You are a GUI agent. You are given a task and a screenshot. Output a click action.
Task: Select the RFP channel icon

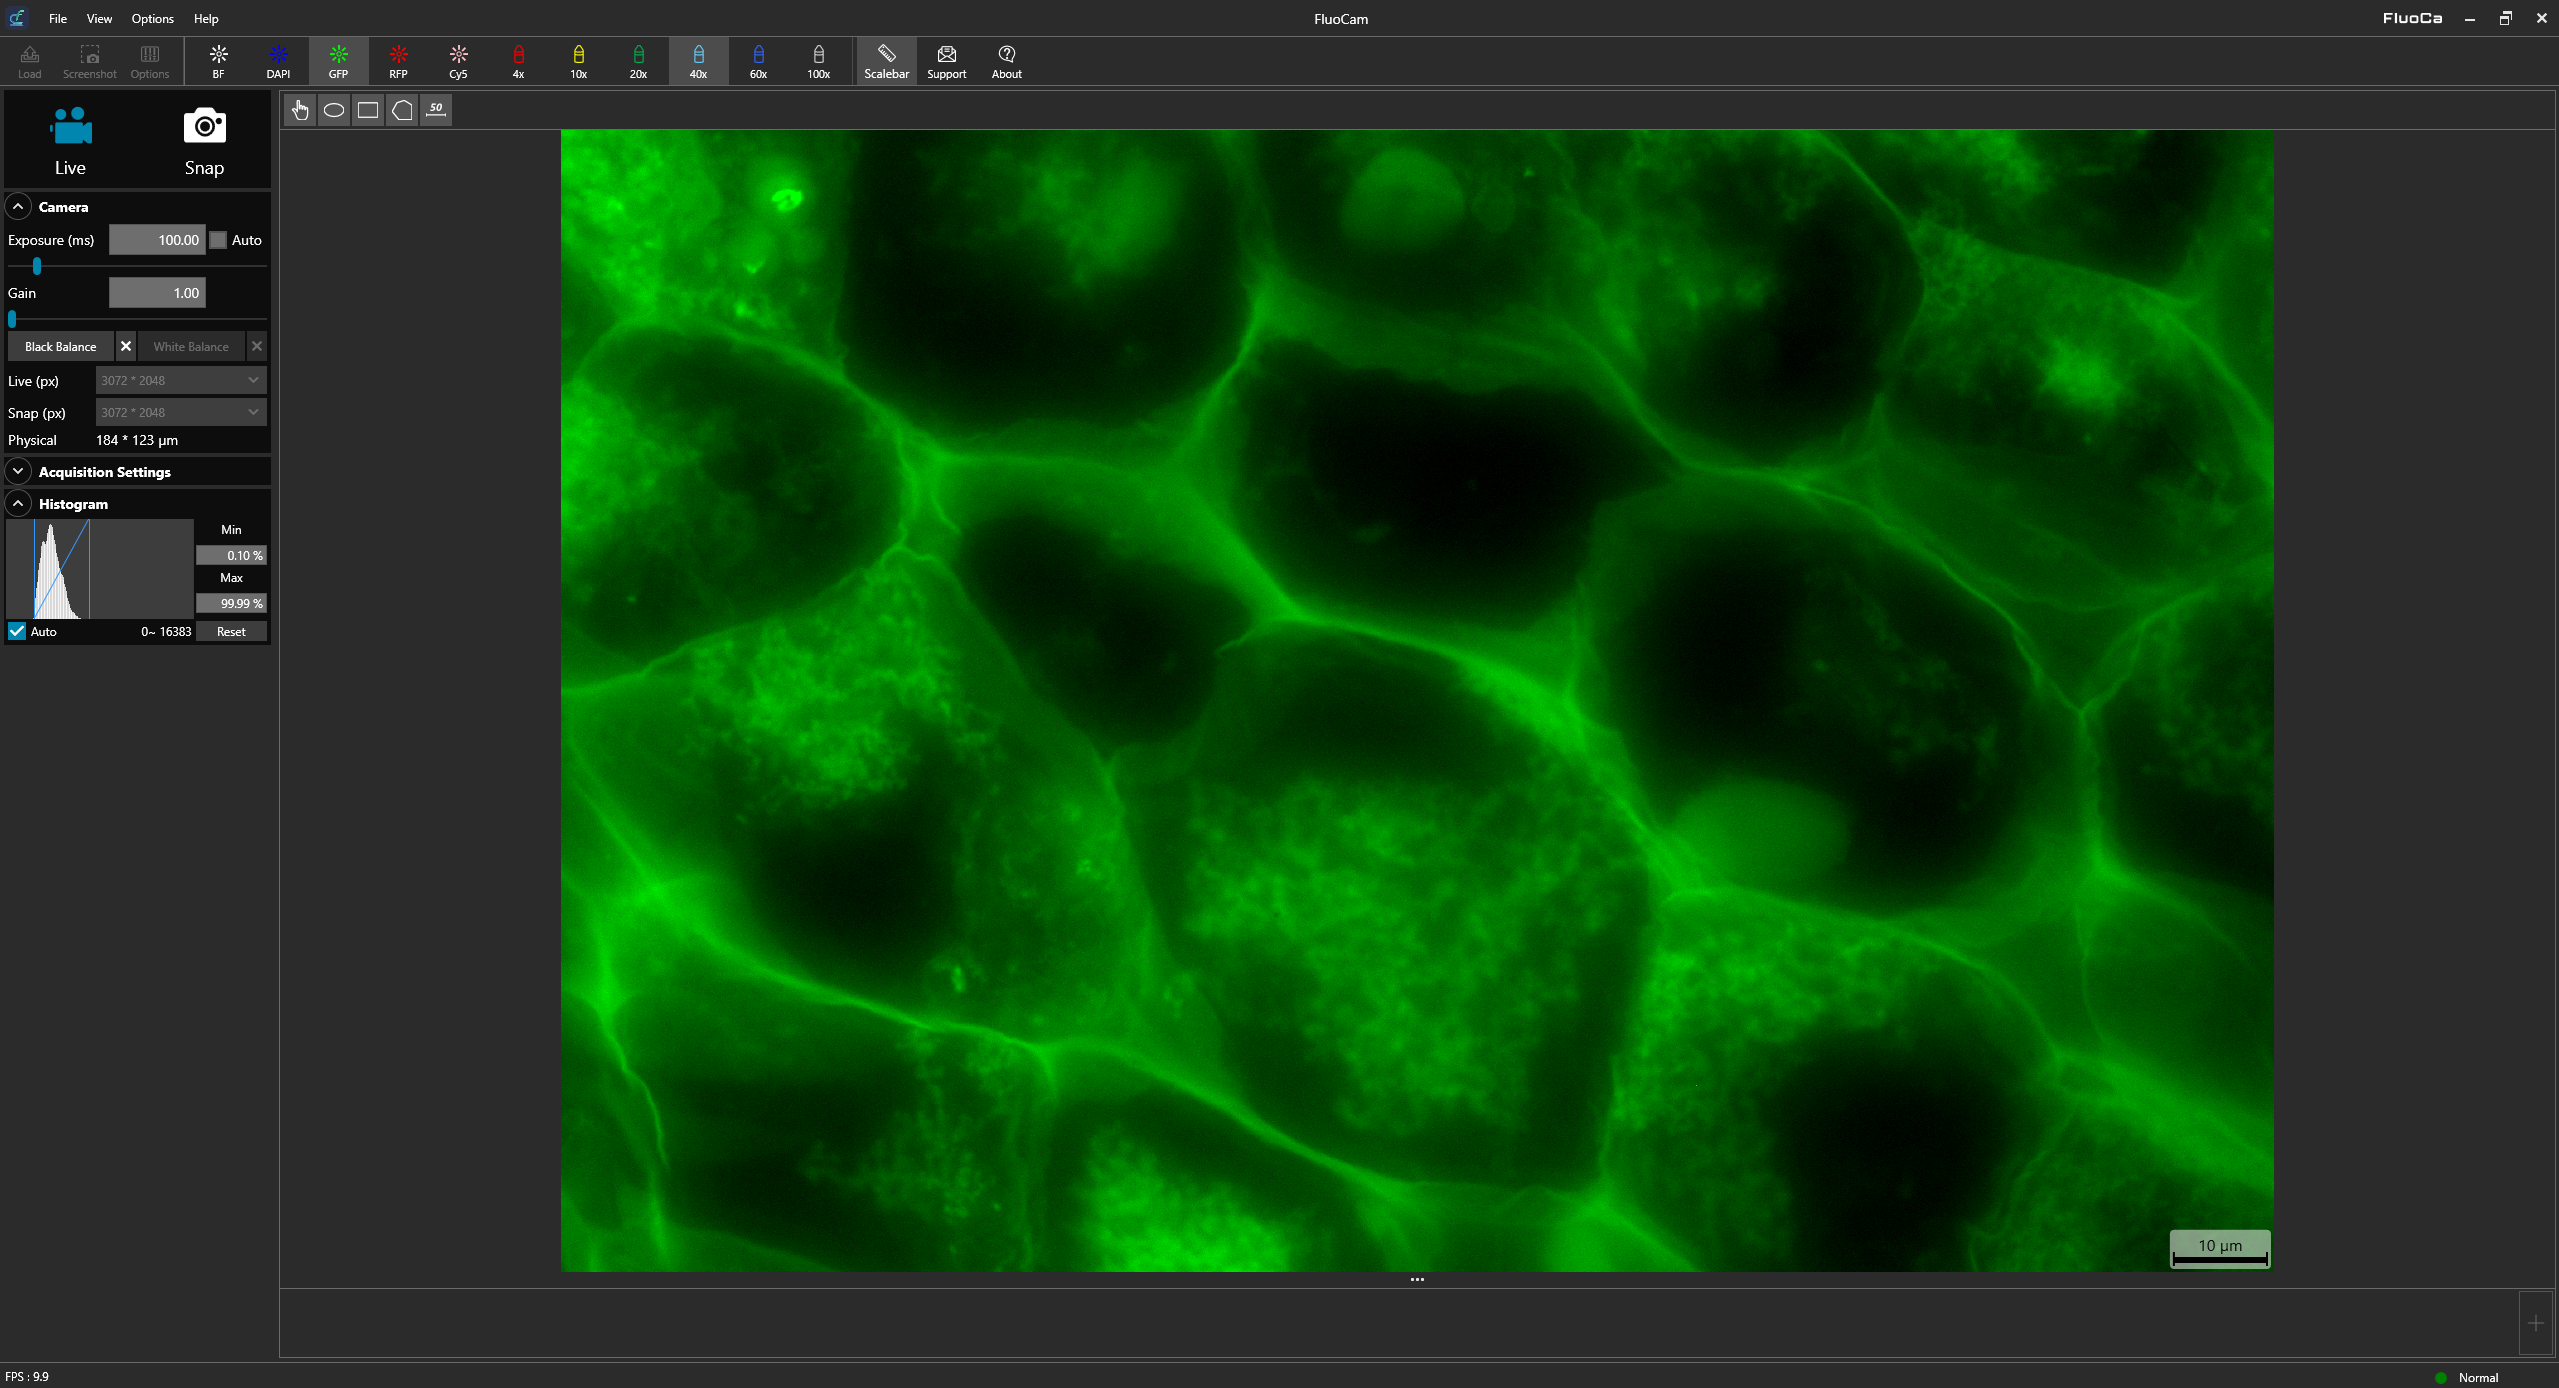pos(398,61)
